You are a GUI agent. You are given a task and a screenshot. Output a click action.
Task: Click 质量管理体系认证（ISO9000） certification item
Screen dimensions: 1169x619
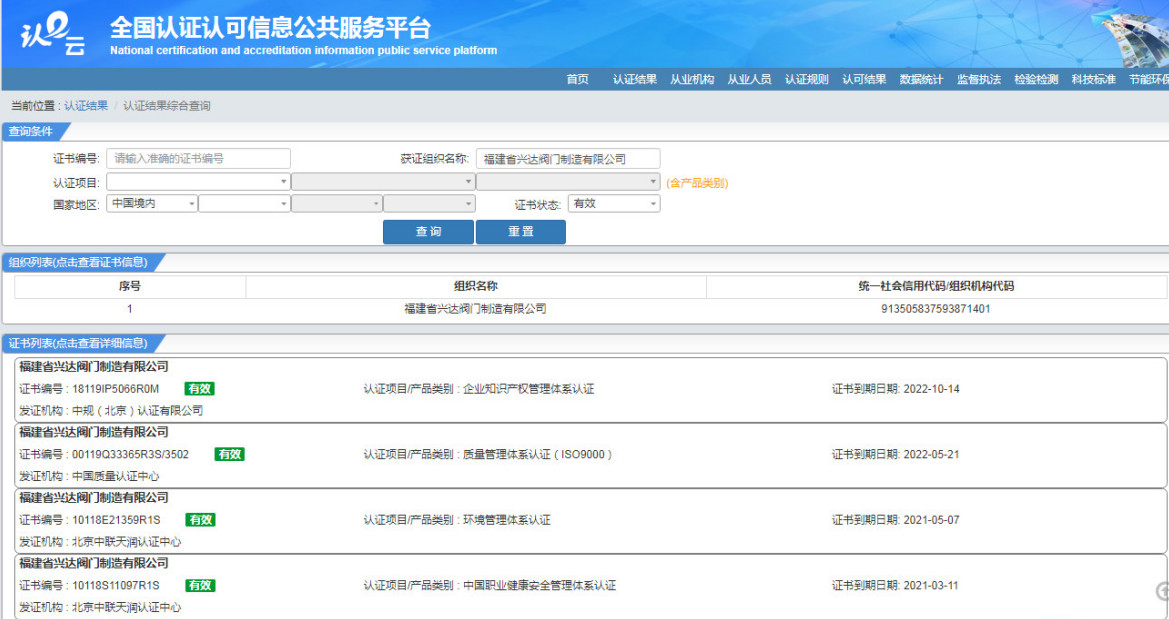[538, 454]
